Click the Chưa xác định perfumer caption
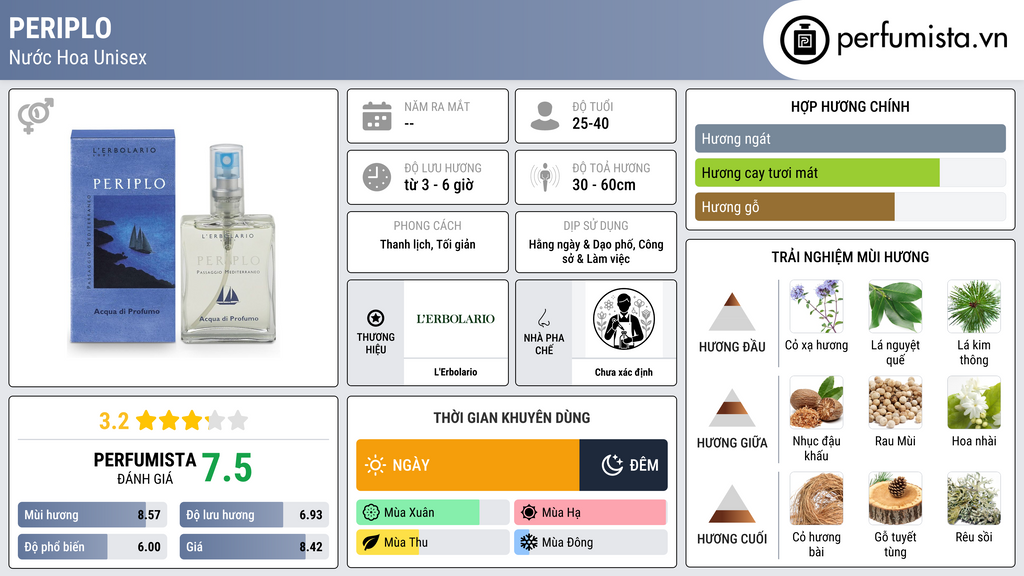Image resolution: width=1024 pixels, height=576 pixels. click(624, 372)
